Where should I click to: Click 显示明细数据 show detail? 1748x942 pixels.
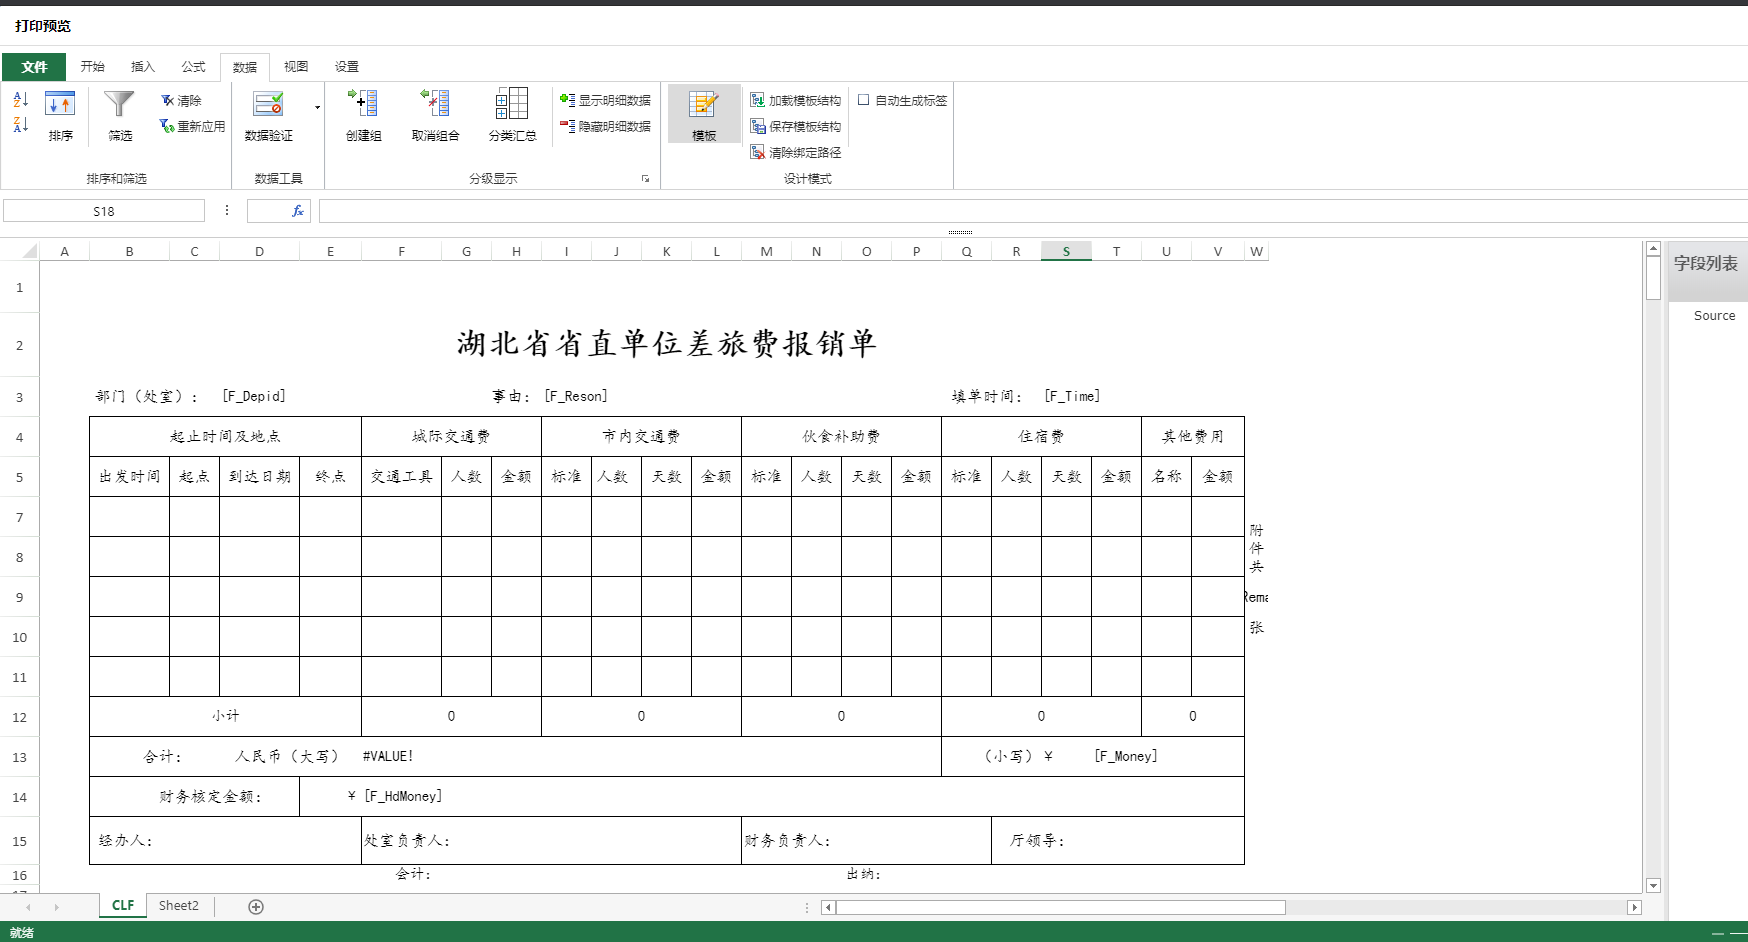click(x=605, y=101)
